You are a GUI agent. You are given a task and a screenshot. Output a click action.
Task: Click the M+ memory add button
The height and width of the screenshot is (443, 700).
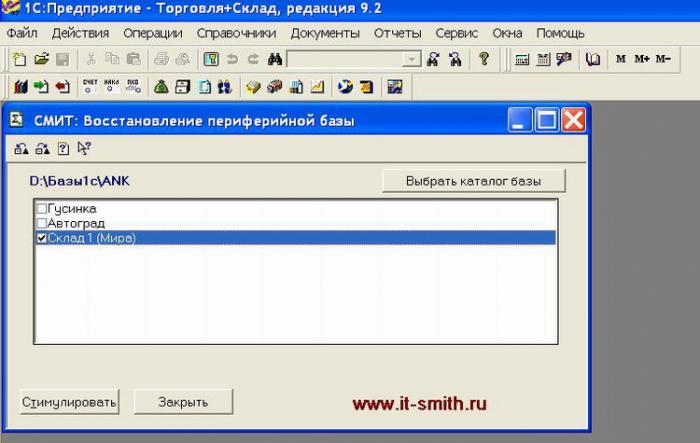[642, 59]
